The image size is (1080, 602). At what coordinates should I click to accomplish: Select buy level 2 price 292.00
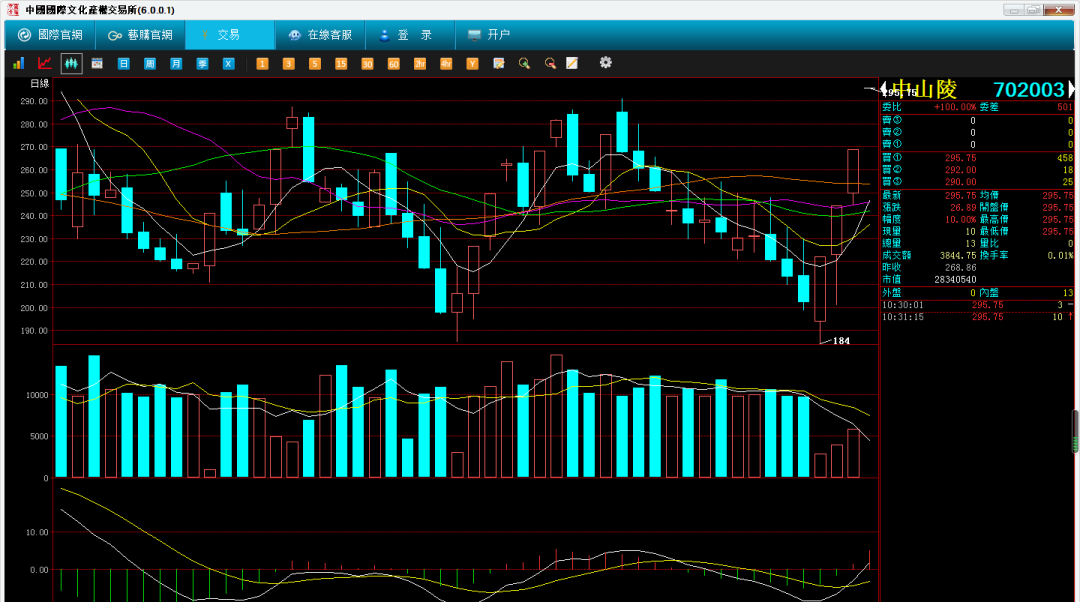(x=960, y=169)
